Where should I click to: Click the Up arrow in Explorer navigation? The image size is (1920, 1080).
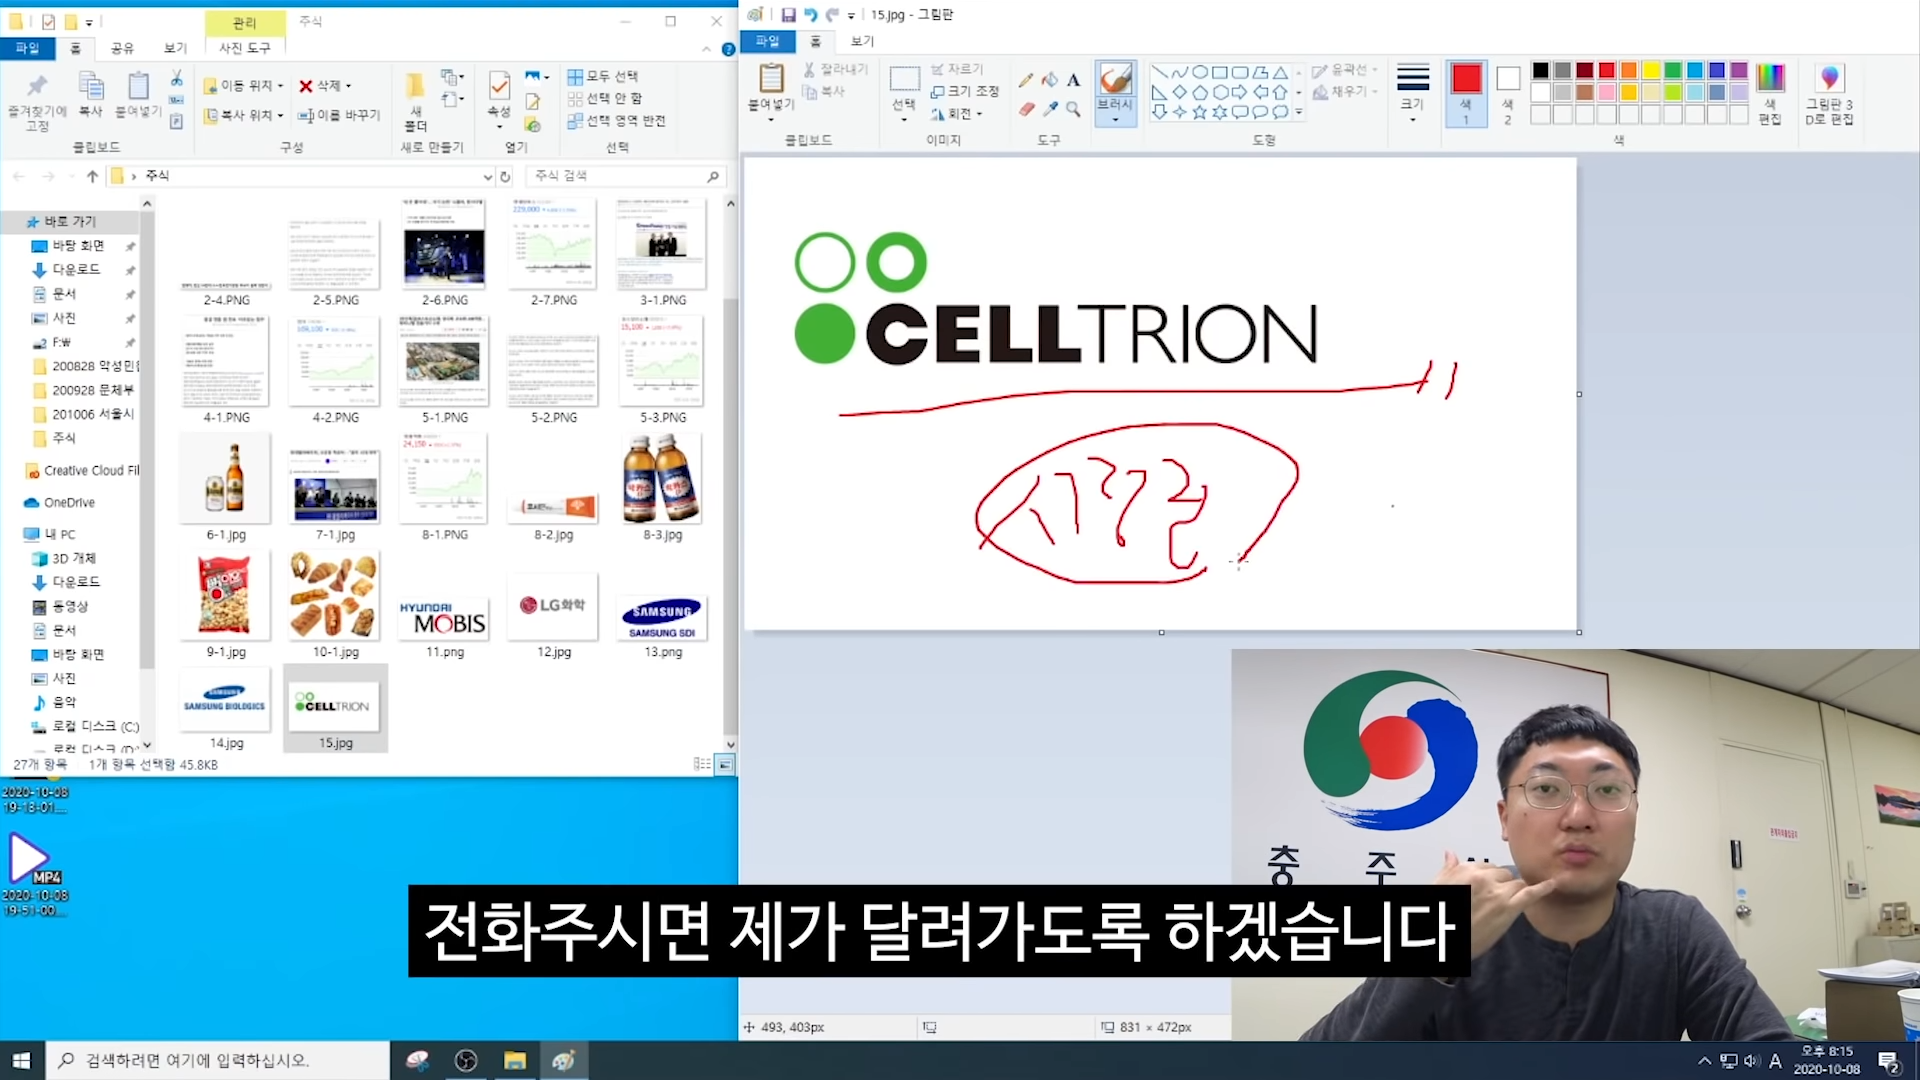click(92, 176)
